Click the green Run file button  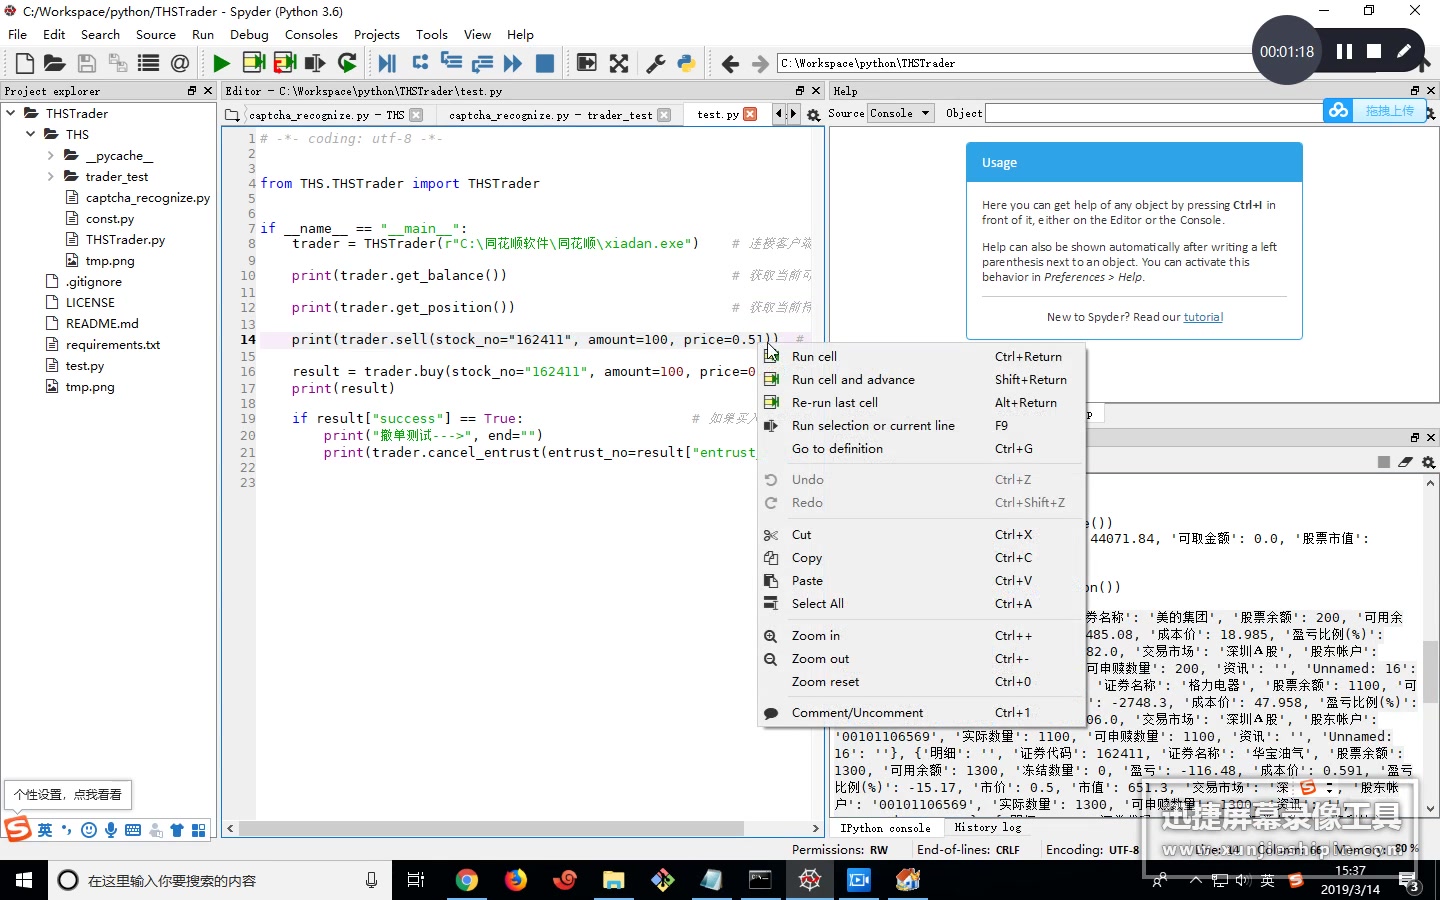pyautogui.click(x=221, y=64)
